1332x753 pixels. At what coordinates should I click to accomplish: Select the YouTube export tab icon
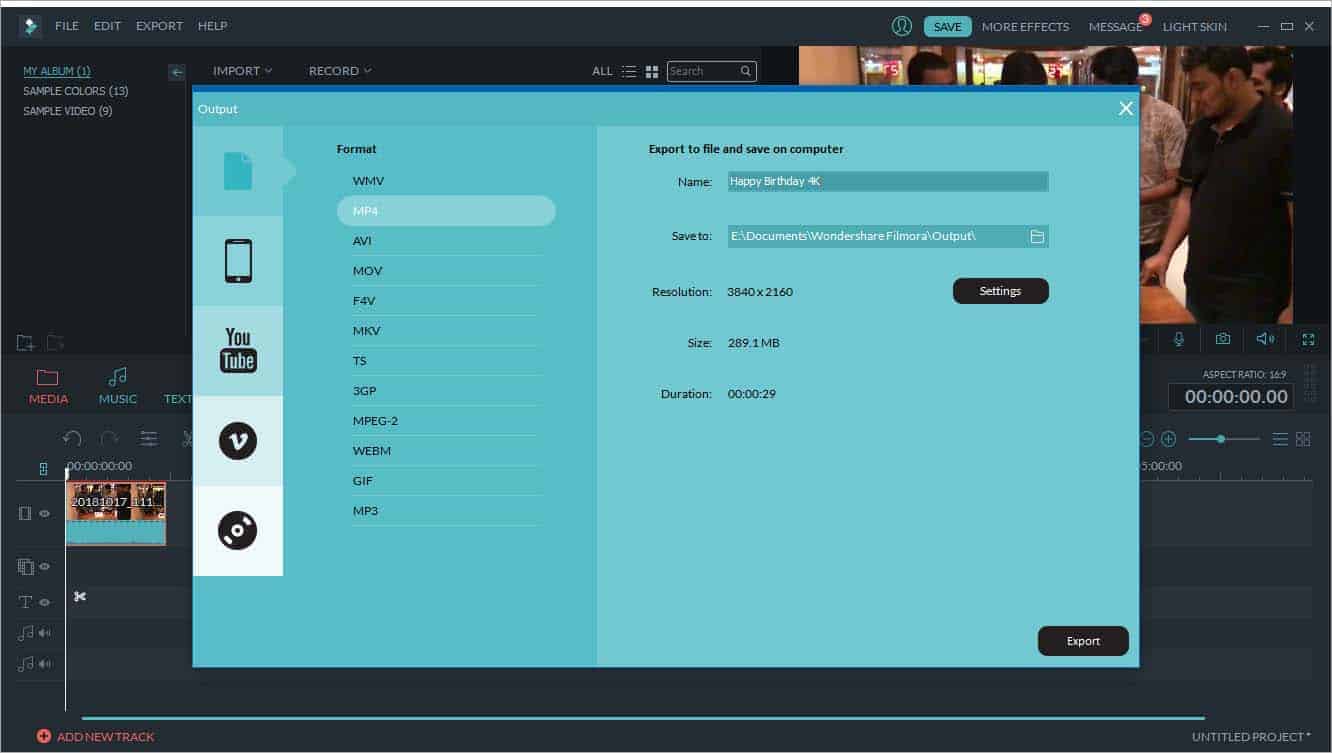238,350
